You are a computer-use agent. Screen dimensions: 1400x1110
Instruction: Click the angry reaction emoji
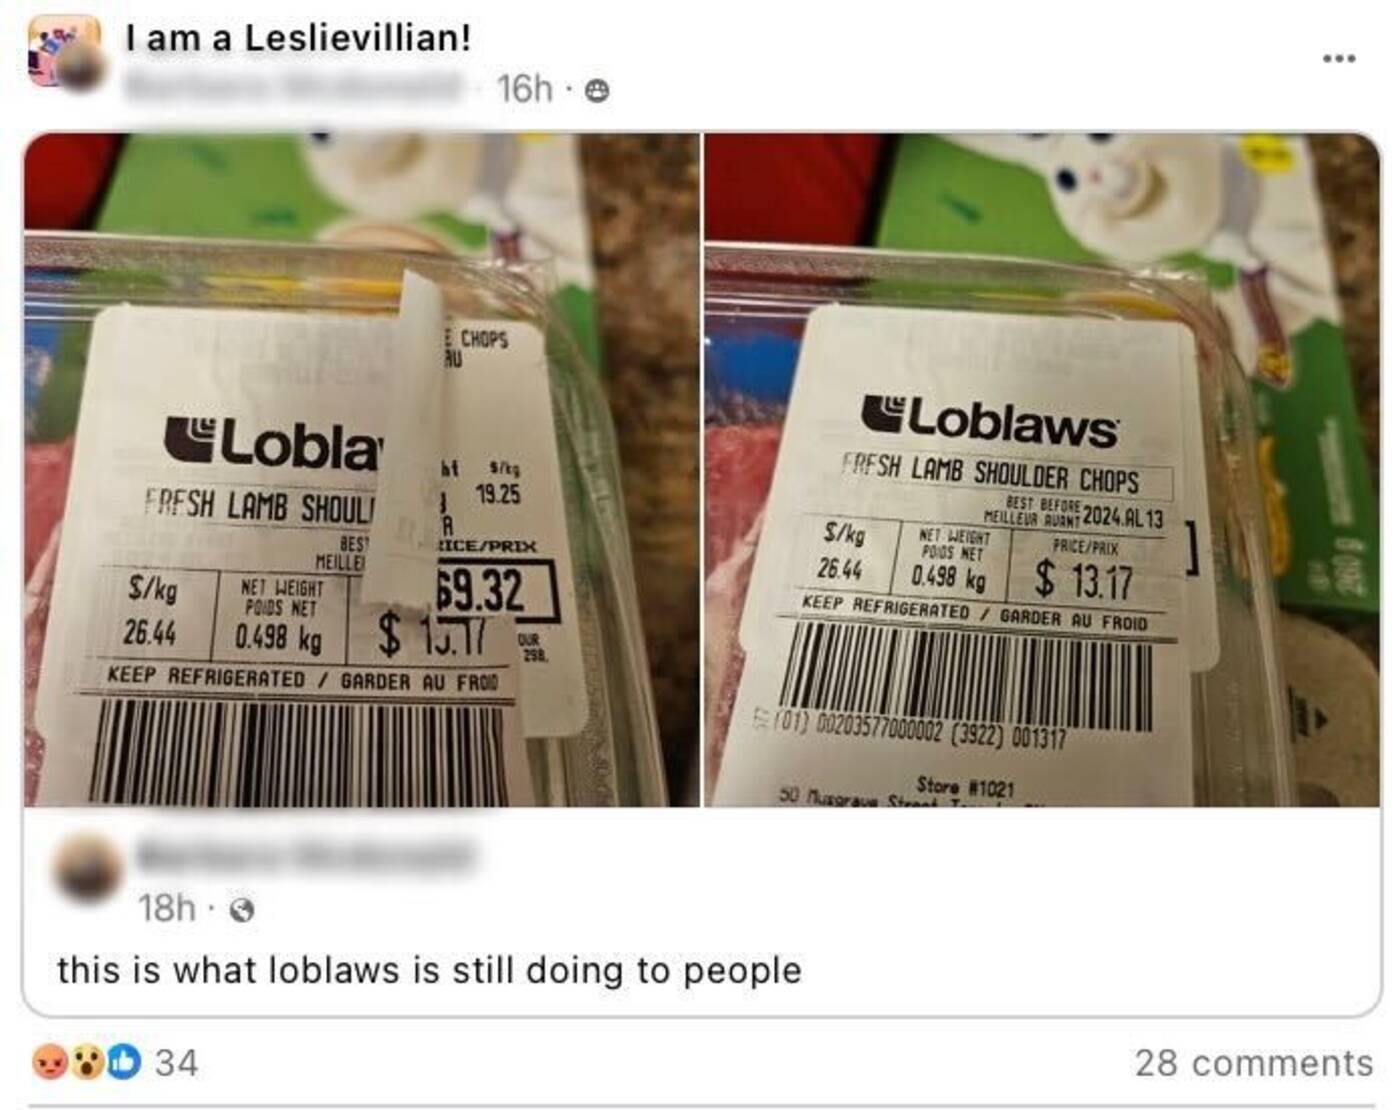pyautogui.click(x=50, y=1061)
